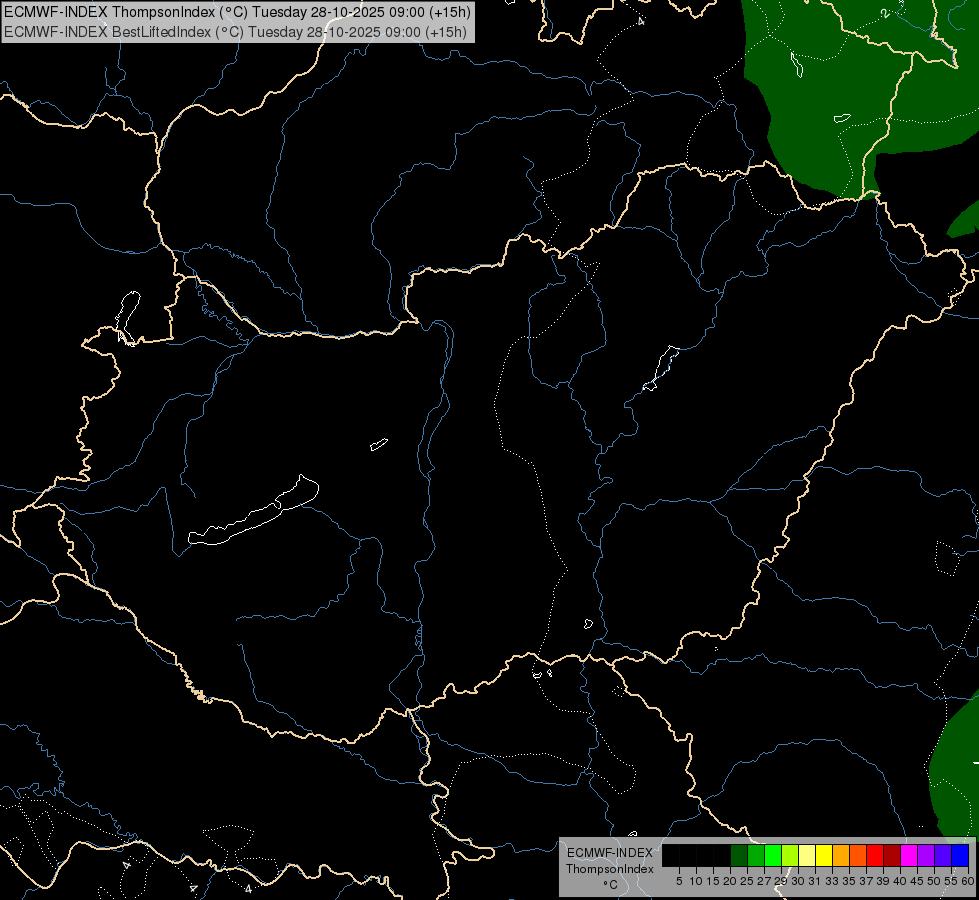Click the legend title 'ECMWF-INDEX ThompsonIndex °C'
979x900 pixels.
tap(610, 868)
